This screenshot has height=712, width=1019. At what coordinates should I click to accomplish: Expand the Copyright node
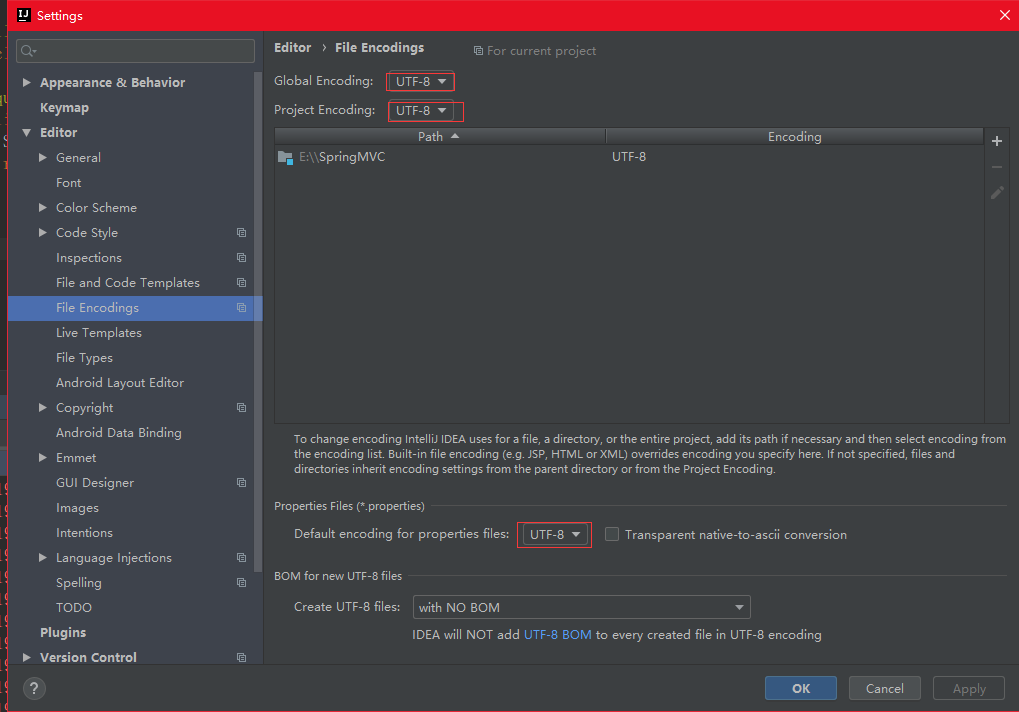click(43, 408)
